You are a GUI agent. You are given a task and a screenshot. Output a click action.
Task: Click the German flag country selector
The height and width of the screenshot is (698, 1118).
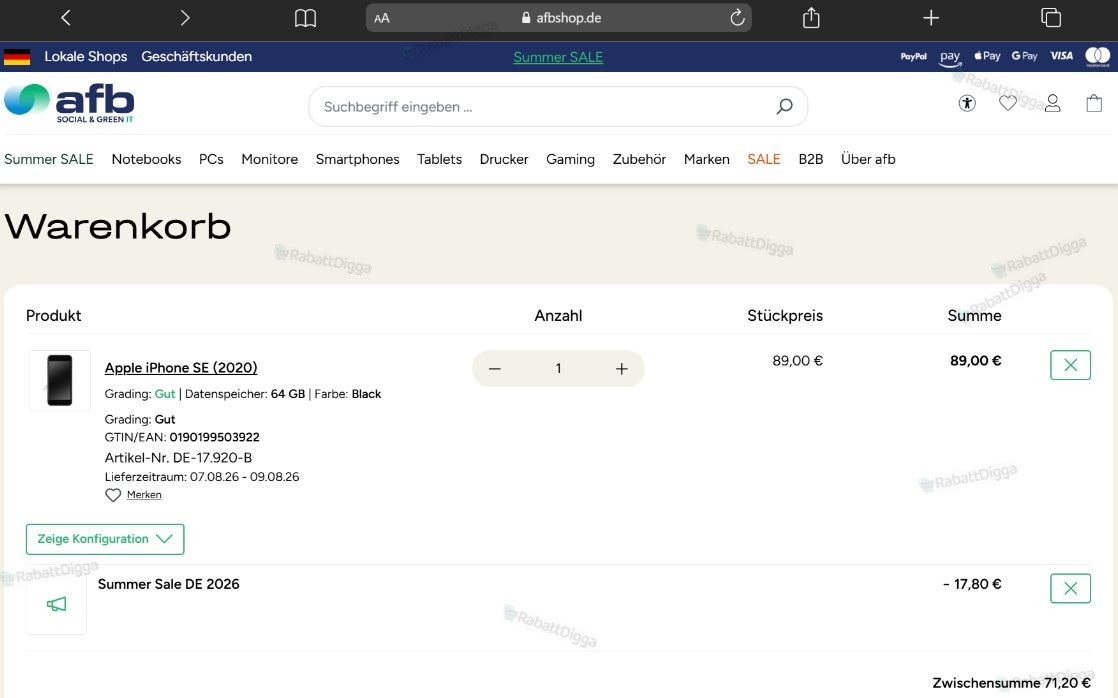click(x=17, y=57)
